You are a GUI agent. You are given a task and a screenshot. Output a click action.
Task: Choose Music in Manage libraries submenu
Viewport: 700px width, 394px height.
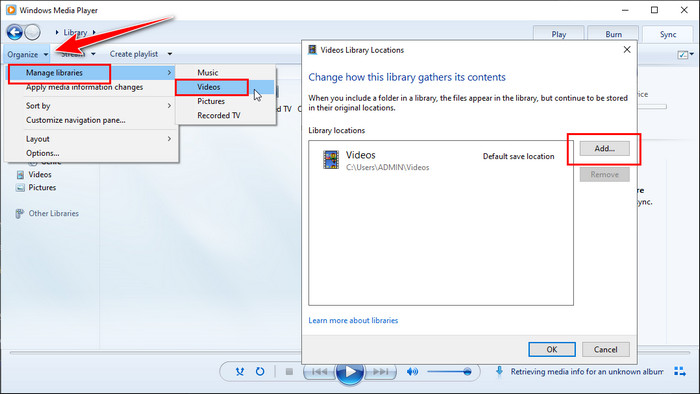[x=225, y=72]
